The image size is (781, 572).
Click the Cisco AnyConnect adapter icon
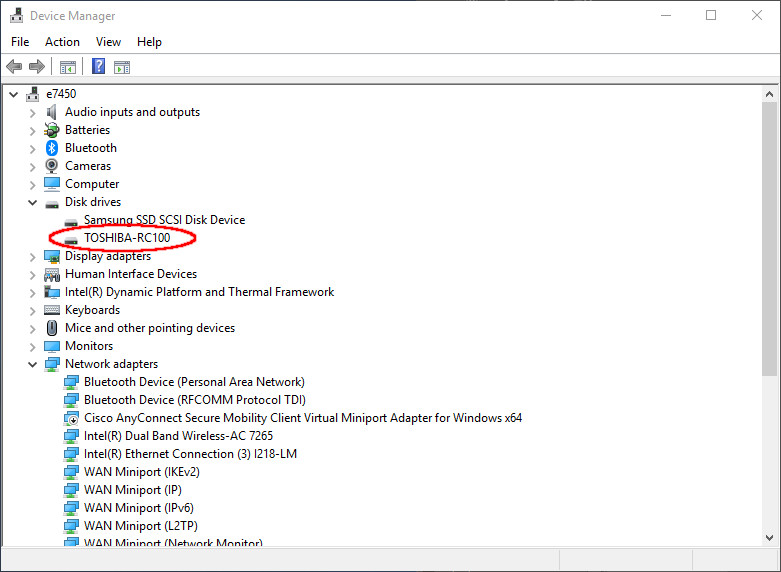coord(71,418)
